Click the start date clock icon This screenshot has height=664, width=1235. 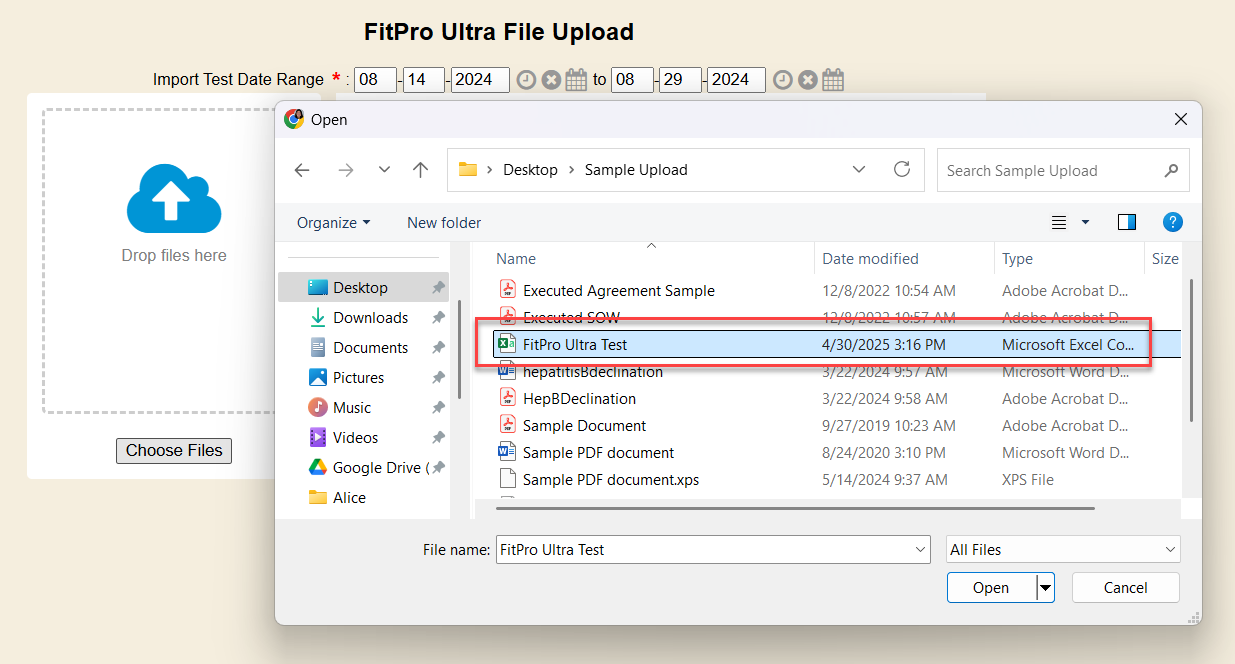(526, 80)
